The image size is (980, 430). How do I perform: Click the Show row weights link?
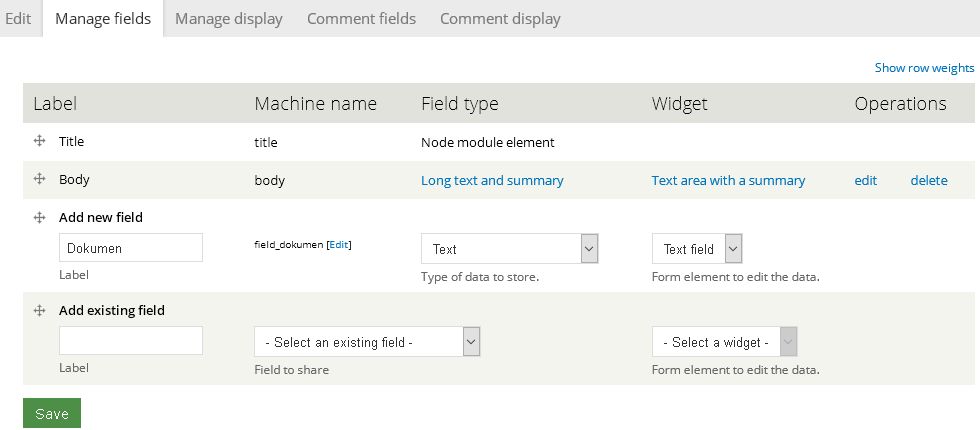(924, 68)
